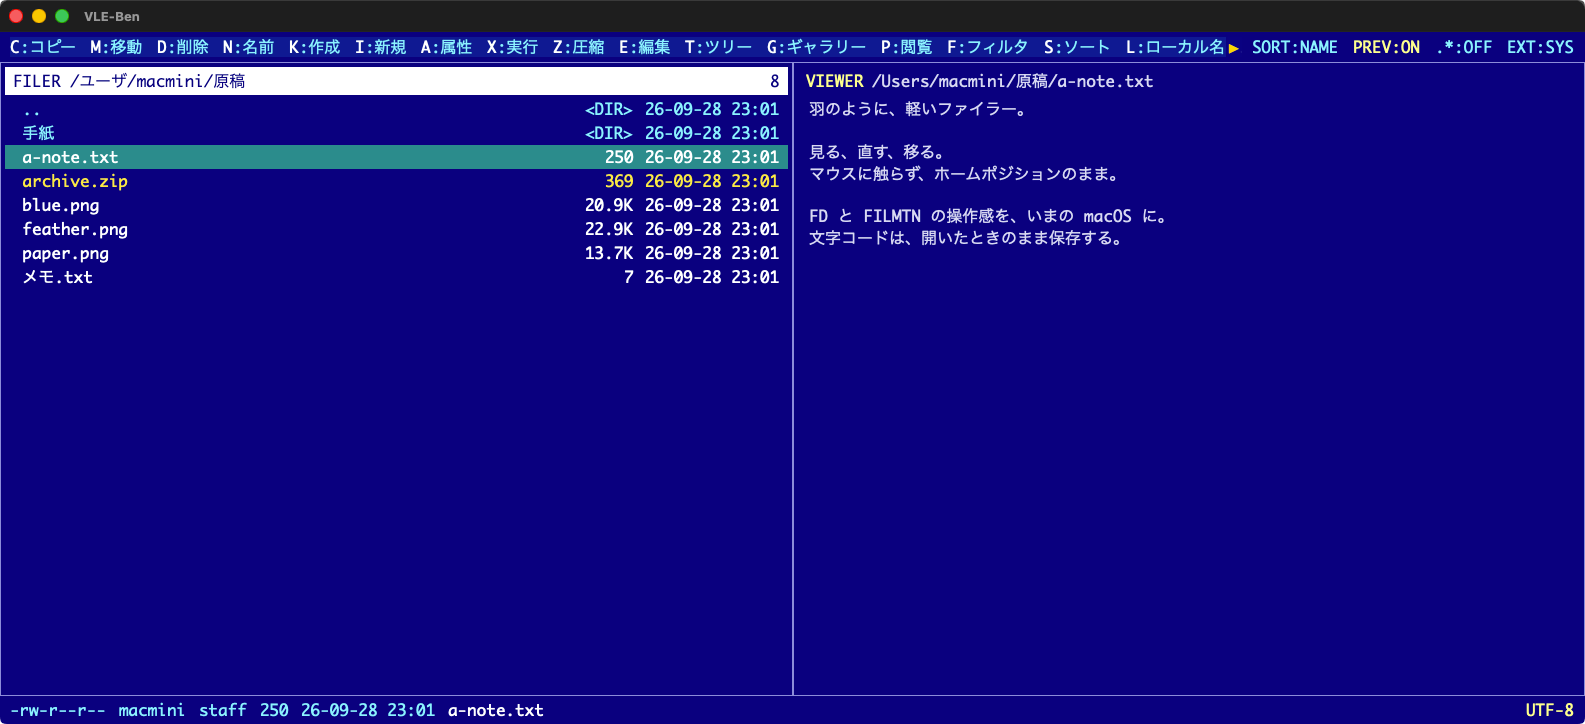Change the SORT:NAME sort indicator
The height and width of the screenshot is (724, 1585).
point(1295,47)
